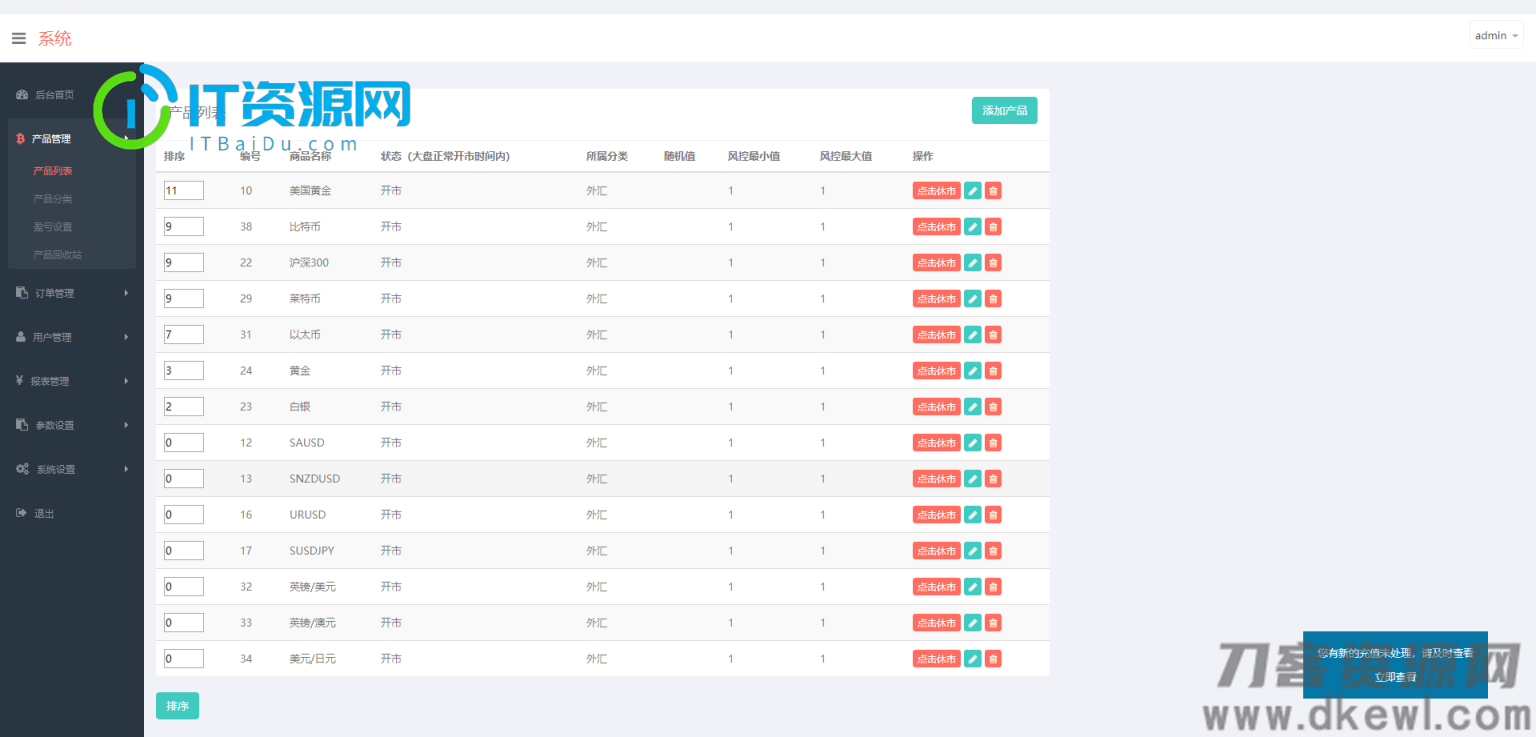
Task: Click pencil icon in SNZDUSD row
Action: [x=972, y=479]
